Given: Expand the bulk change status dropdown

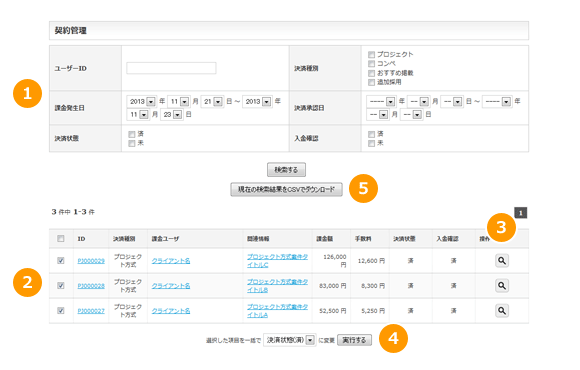Looking at the screenshot, I should tap(290, 340).
